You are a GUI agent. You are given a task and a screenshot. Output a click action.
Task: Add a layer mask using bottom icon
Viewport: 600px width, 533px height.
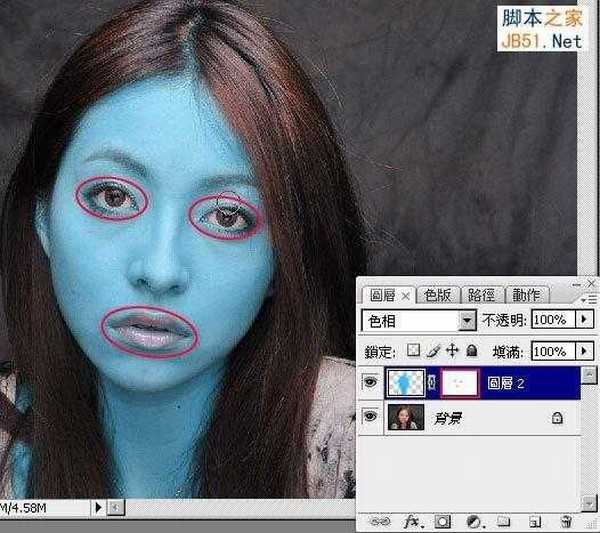click(x=441, y=521)
